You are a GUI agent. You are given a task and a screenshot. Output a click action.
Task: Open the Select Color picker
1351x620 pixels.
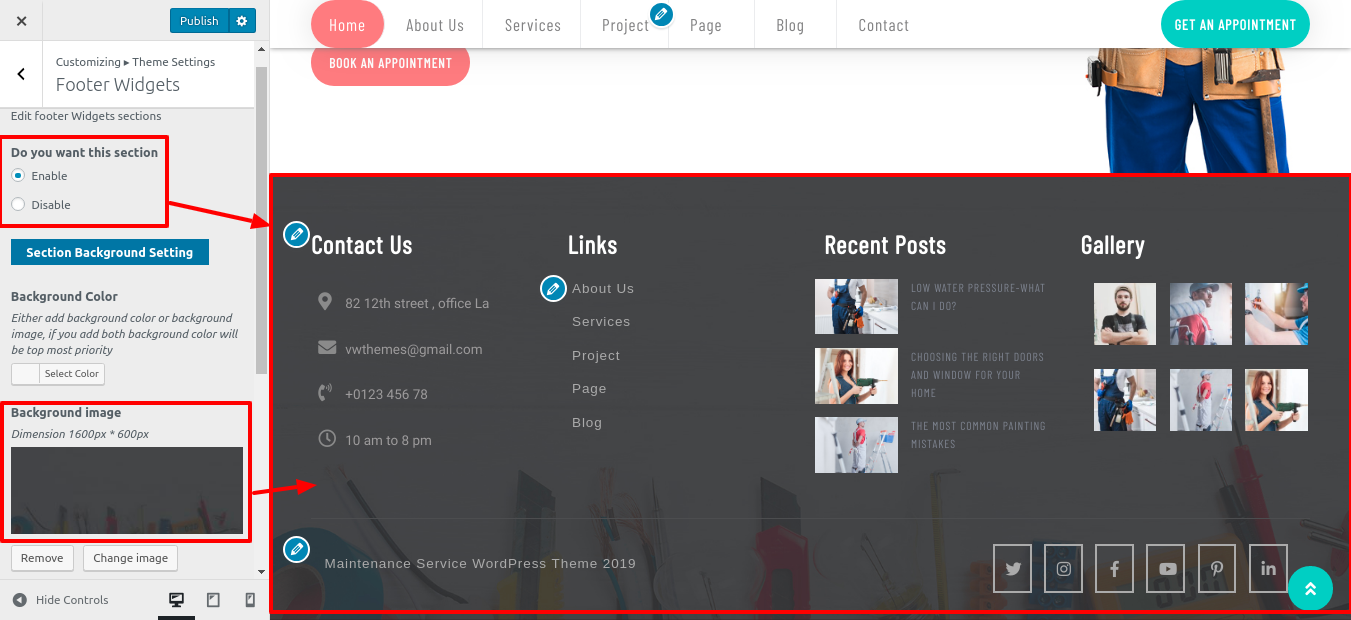click(x=58, y=373)
